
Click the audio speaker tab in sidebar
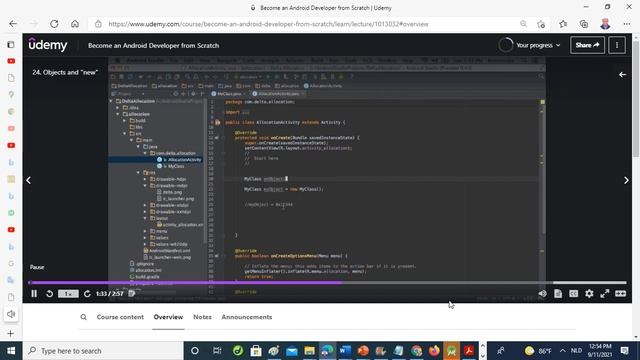(11, 314)
